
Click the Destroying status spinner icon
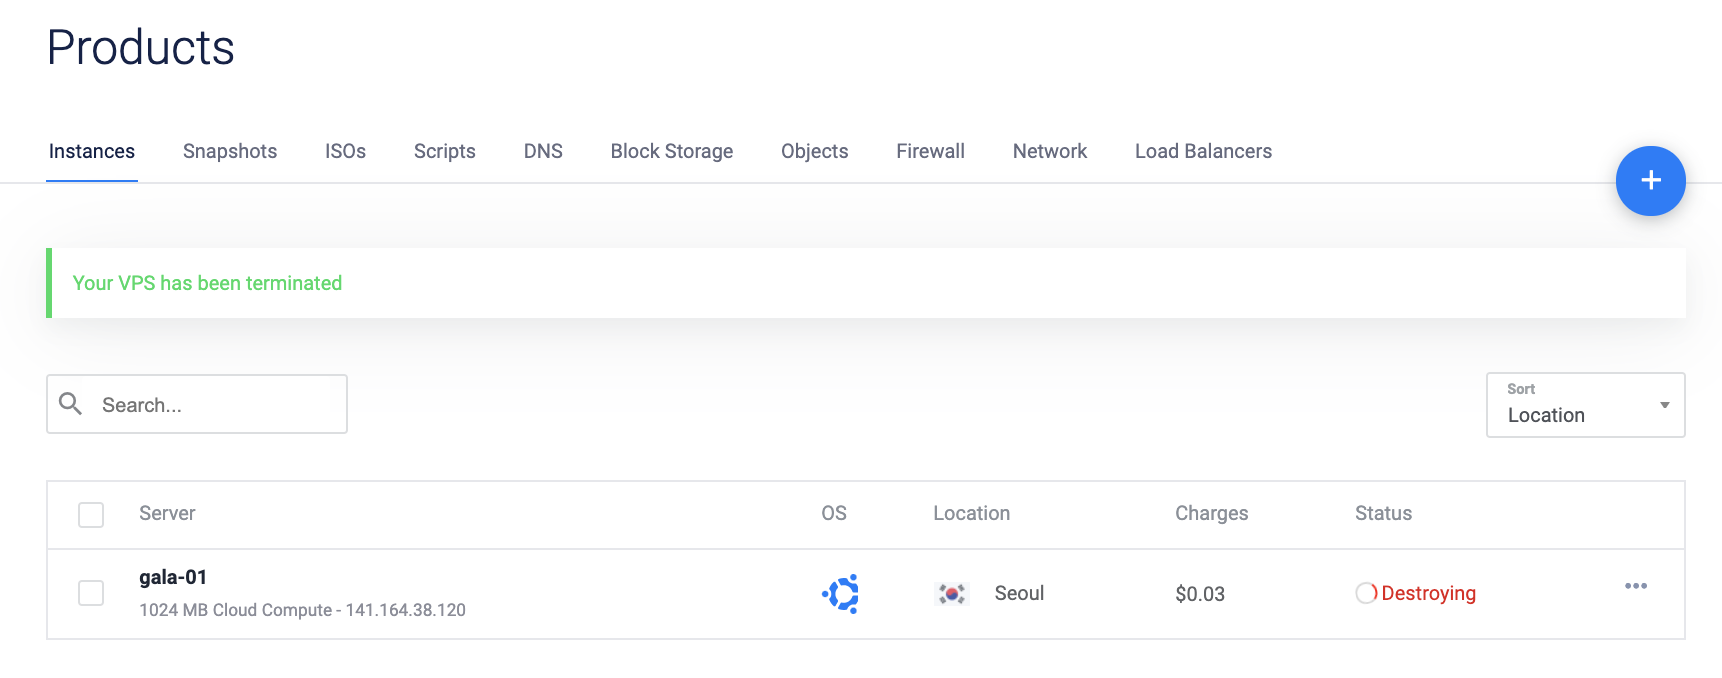point(1366,593)
